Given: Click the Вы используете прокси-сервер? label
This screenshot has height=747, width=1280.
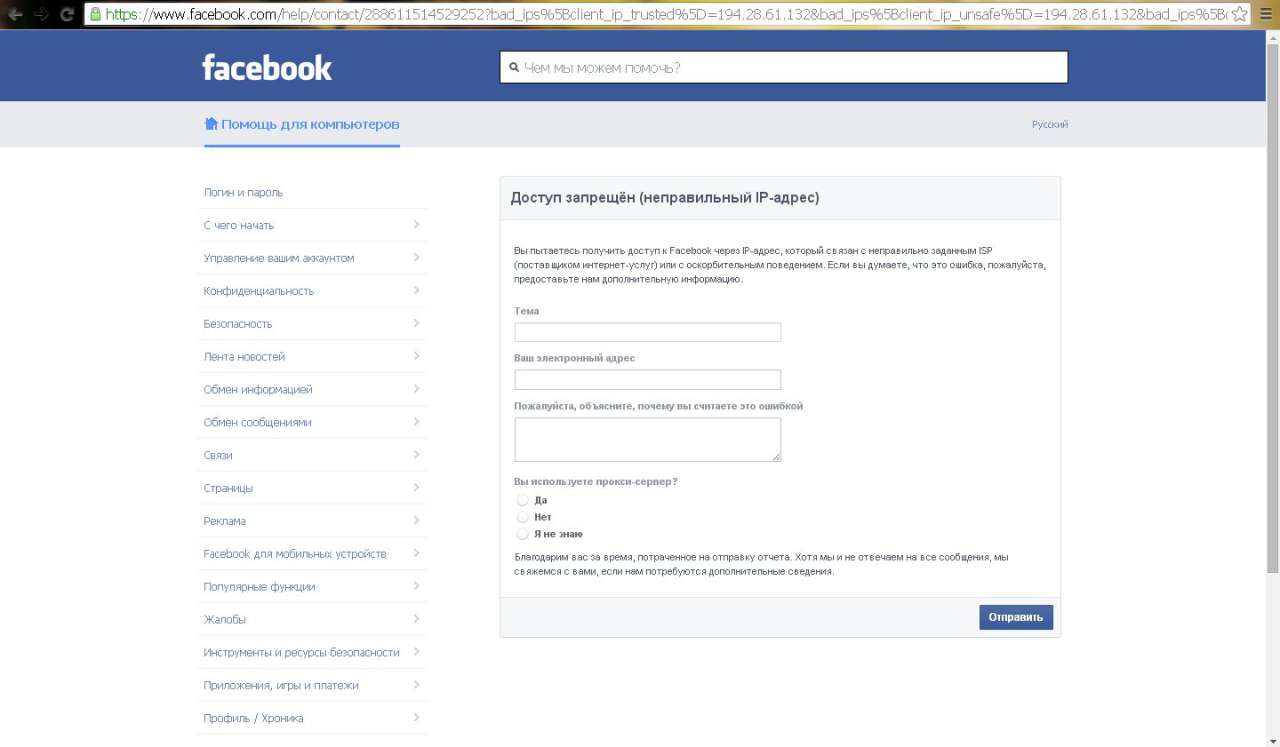Looking at the screenshot, I should point(596,481).
